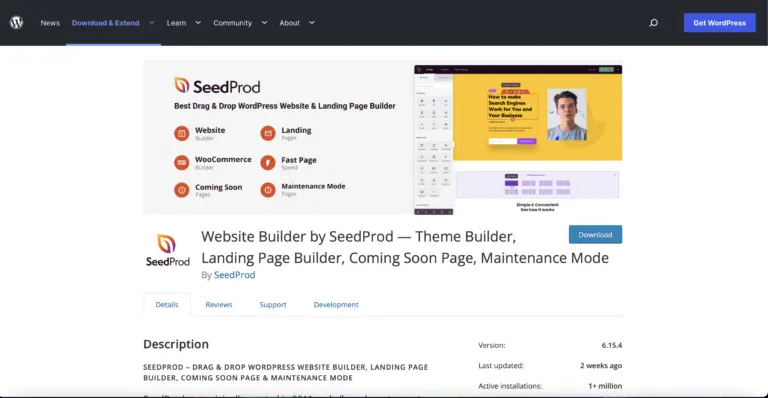Open the search magnifier icon
The height and width of the screenshot is (398, 768).
tap(653, 23)
